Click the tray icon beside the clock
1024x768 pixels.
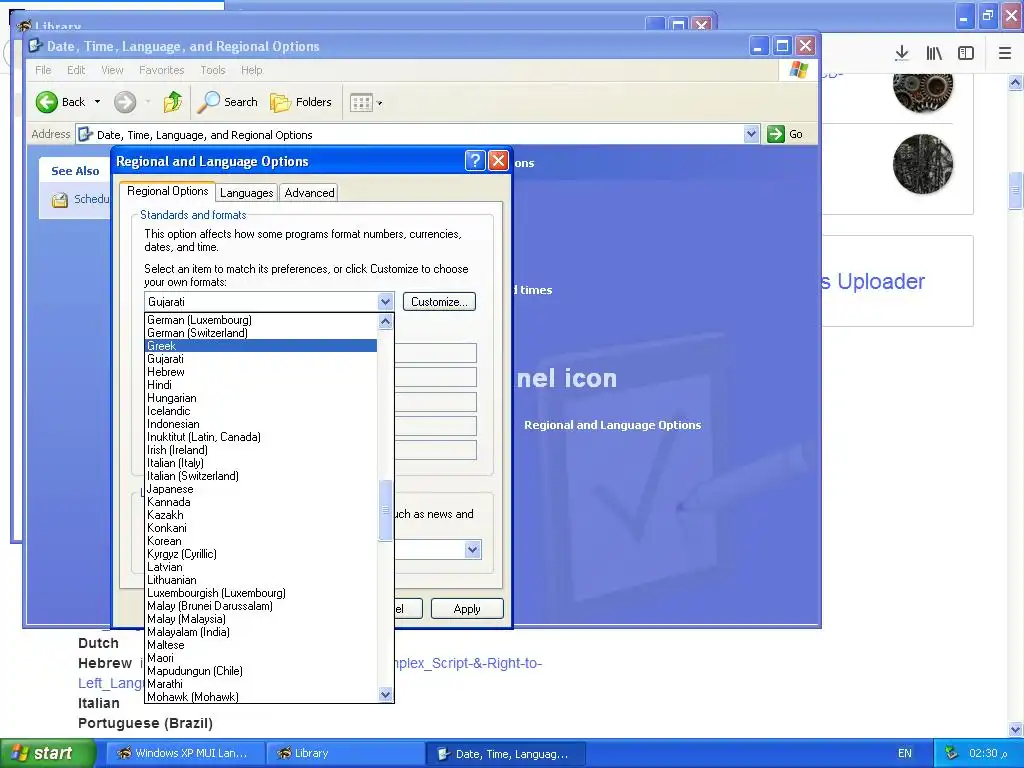tap(952, 753)
